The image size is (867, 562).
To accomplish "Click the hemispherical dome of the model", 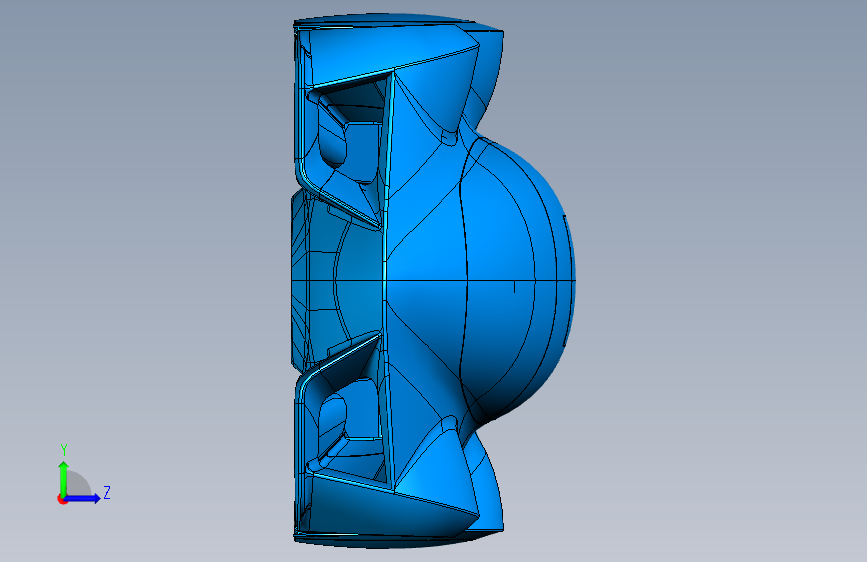I will pyautogui.click(x=518, y=280).
